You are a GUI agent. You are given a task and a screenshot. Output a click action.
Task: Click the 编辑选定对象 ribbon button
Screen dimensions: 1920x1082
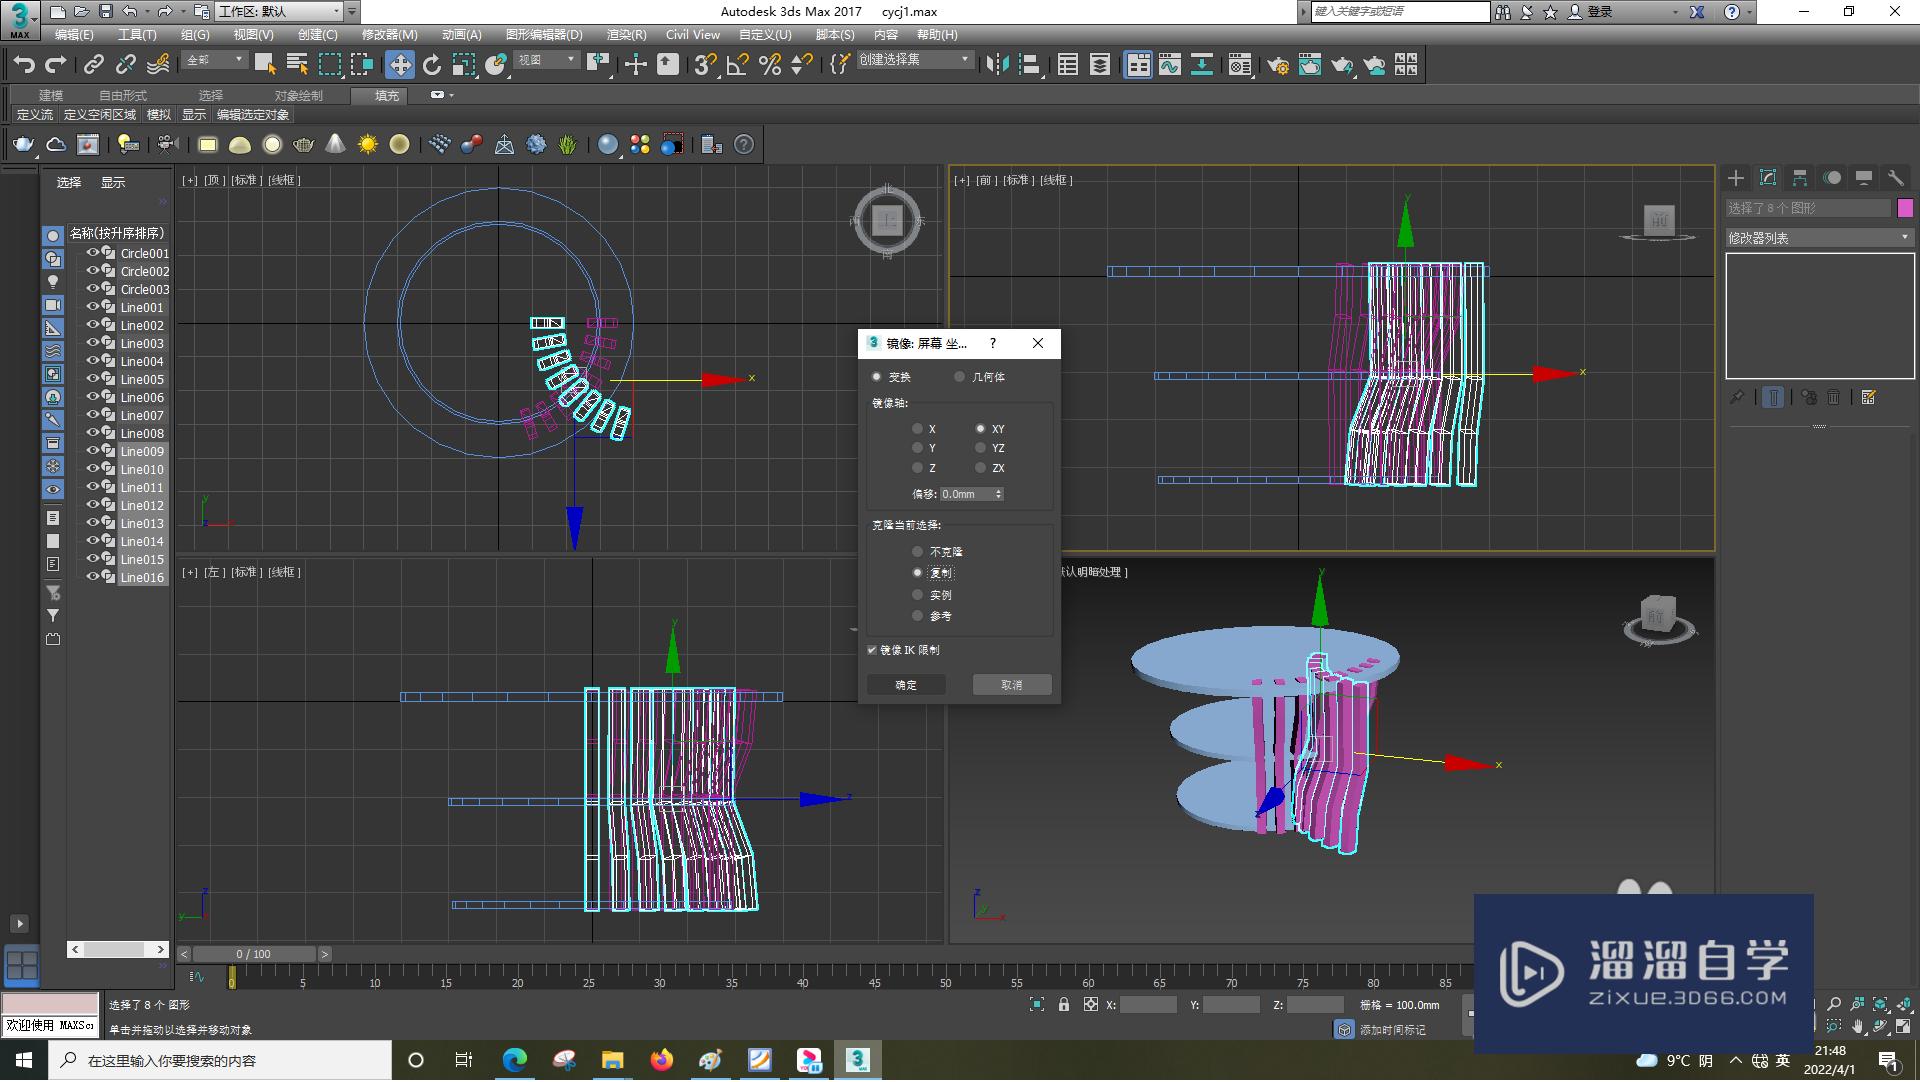click(253, 115)
